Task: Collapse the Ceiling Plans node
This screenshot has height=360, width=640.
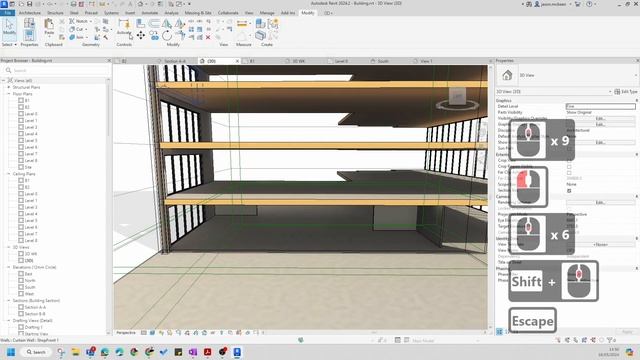Action: (x=9, y=173)
